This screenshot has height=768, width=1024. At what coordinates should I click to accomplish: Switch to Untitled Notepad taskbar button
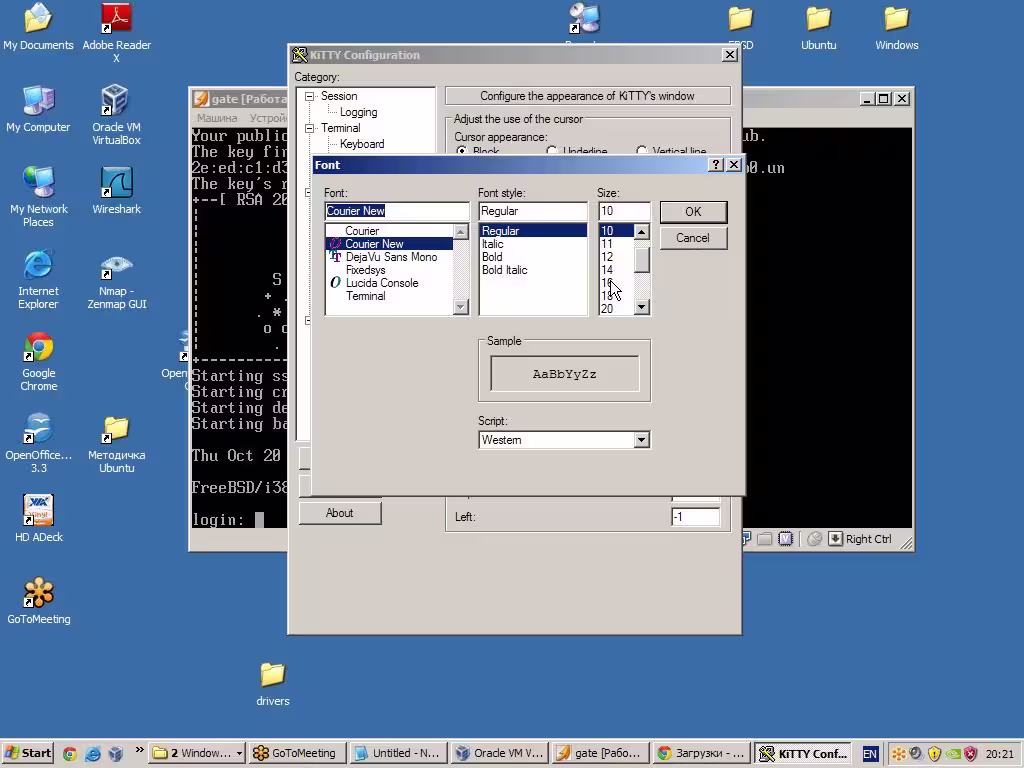click(x=399, y=754)
